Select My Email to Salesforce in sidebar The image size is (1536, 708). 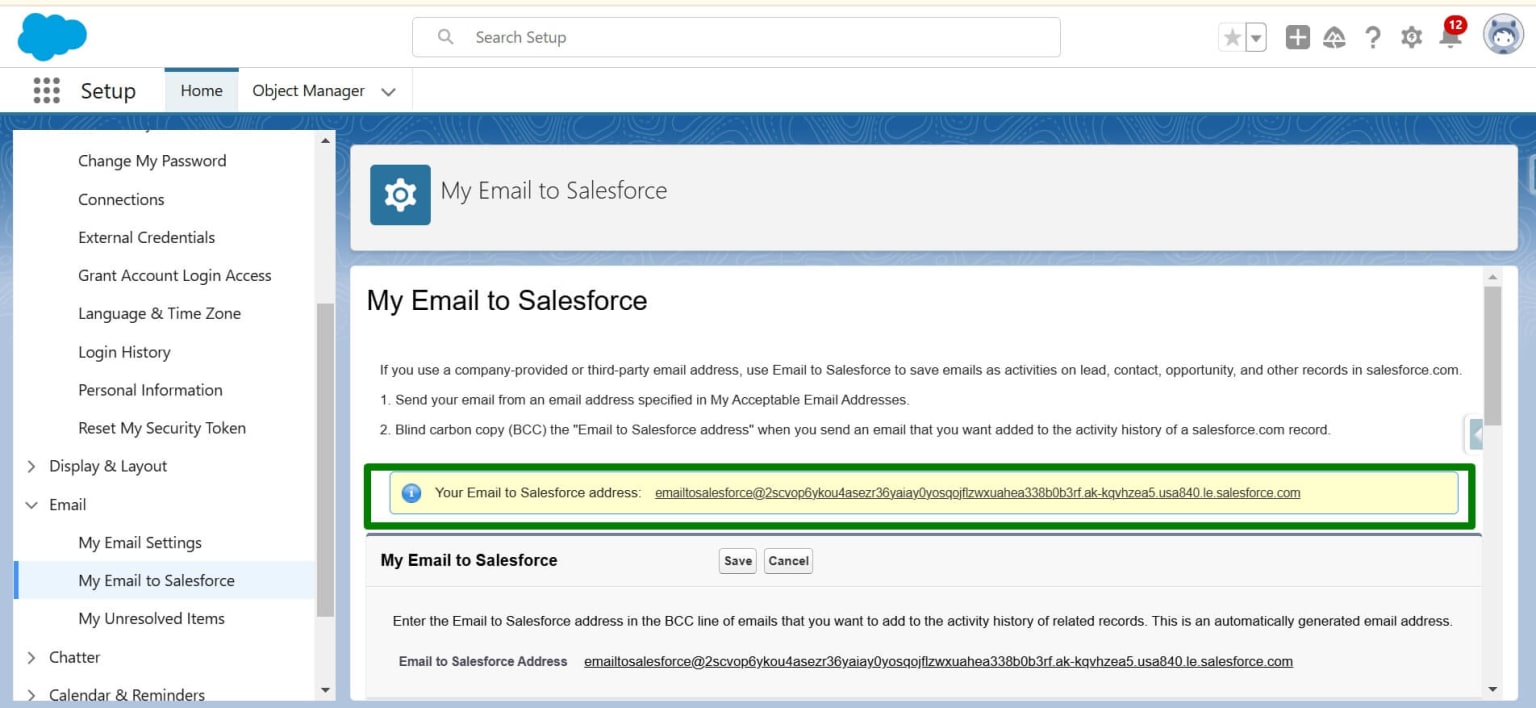click(157, 580)
